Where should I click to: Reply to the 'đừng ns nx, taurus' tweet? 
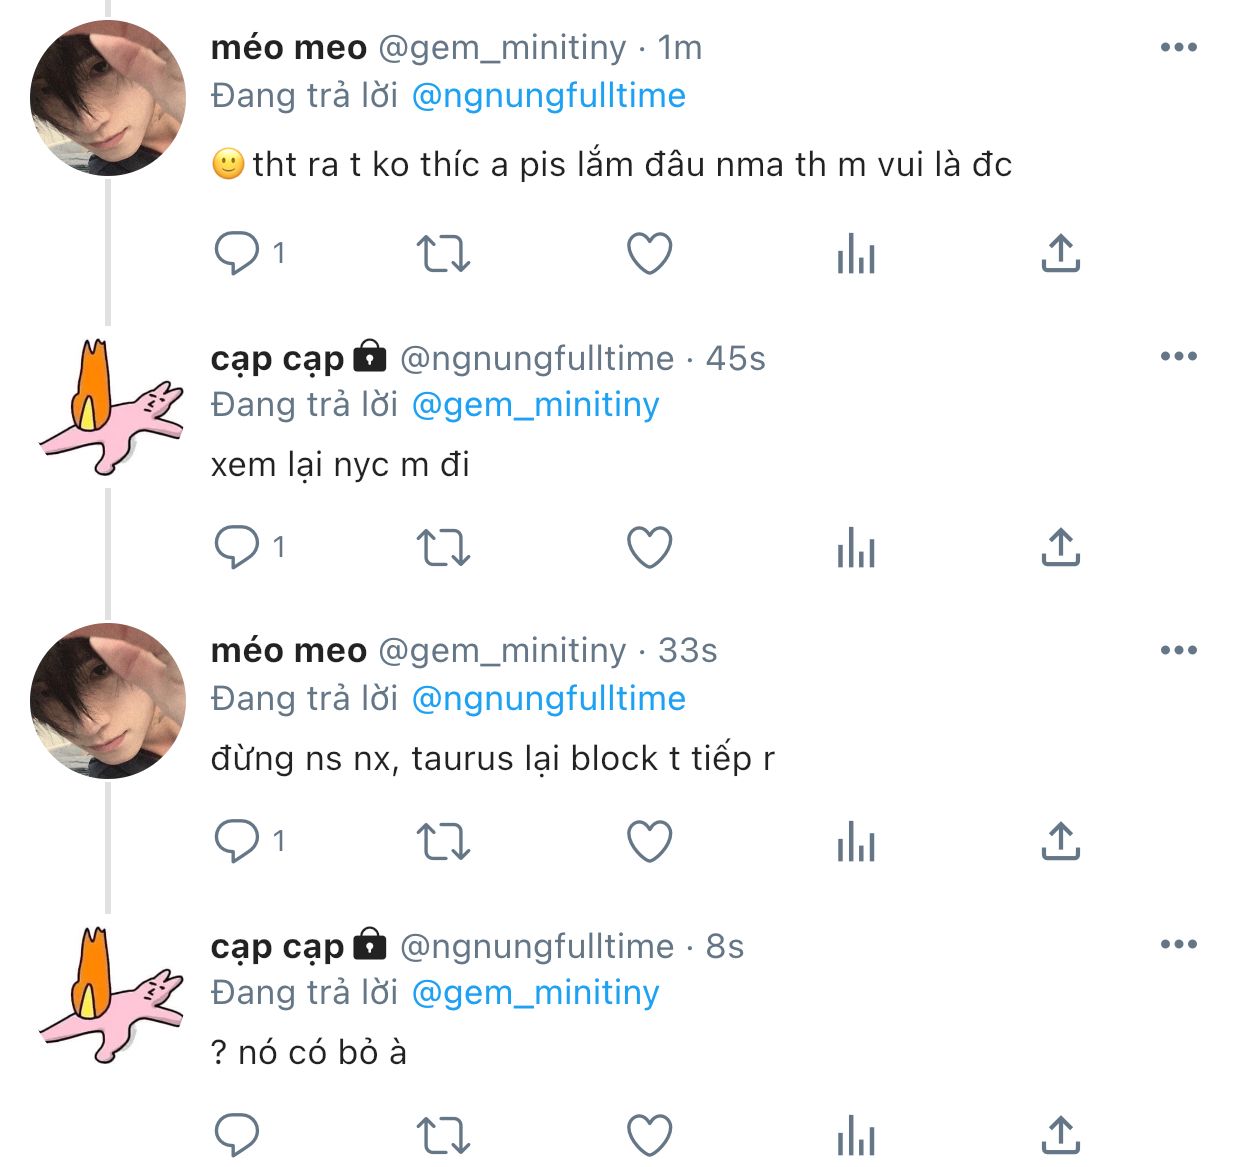coord(237,841)
